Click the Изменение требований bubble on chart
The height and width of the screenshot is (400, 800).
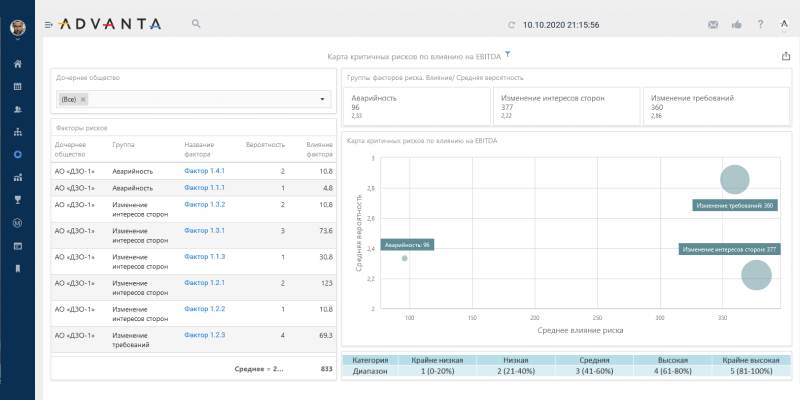735,179
